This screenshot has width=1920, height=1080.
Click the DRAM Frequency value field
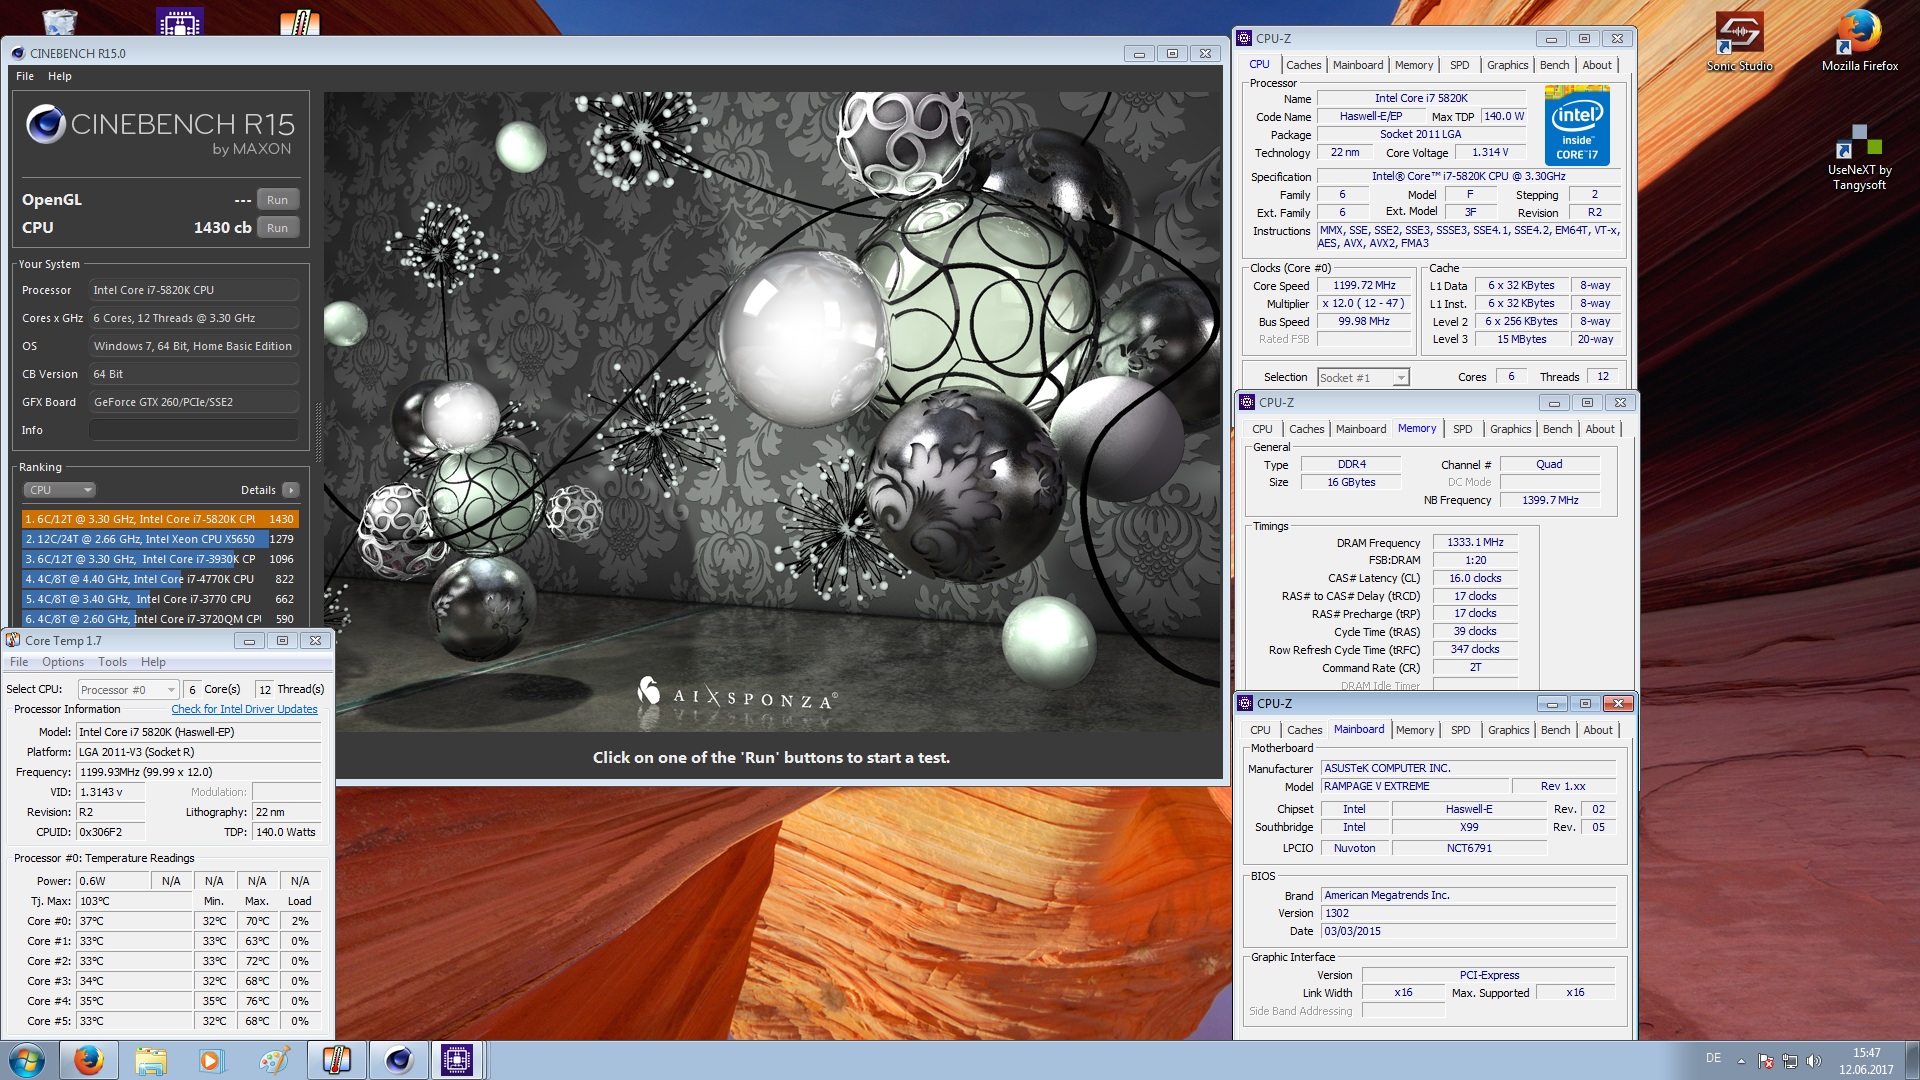[x=1475, y=542]
